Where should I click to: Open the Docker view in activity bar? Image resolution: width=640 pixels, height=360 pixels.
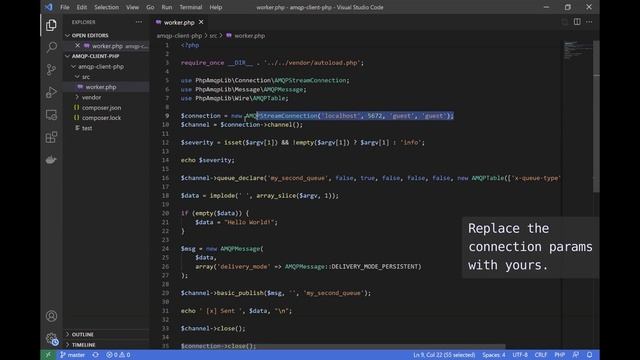click(x=51, y=160)
